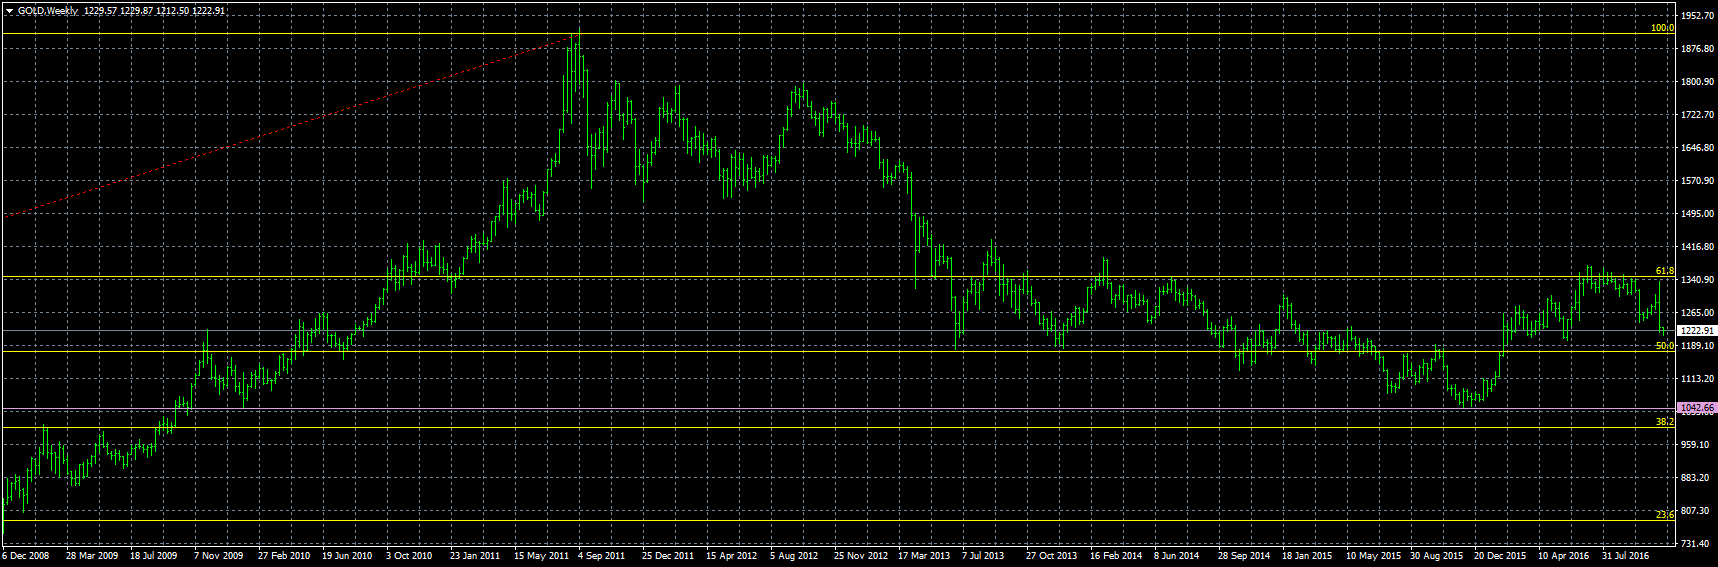Click the 1340.90 price scale label
The image size is (1718, 567).
click(x=1697, y=280)
